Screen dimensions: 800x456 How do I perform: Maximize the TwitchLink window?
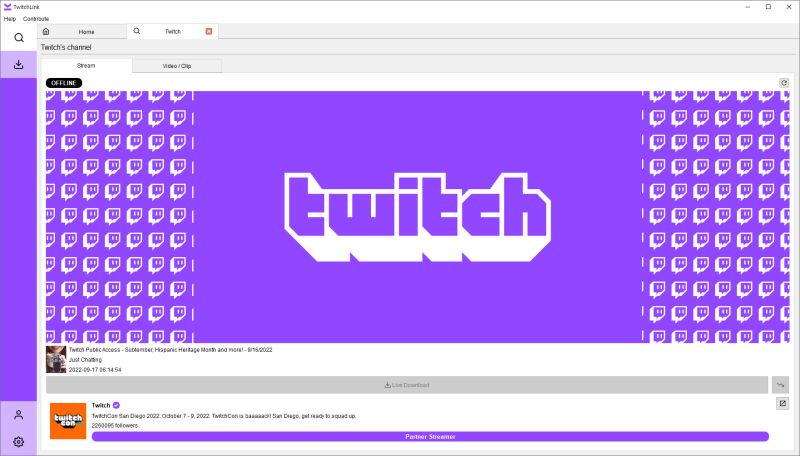(x=768, y=7)
